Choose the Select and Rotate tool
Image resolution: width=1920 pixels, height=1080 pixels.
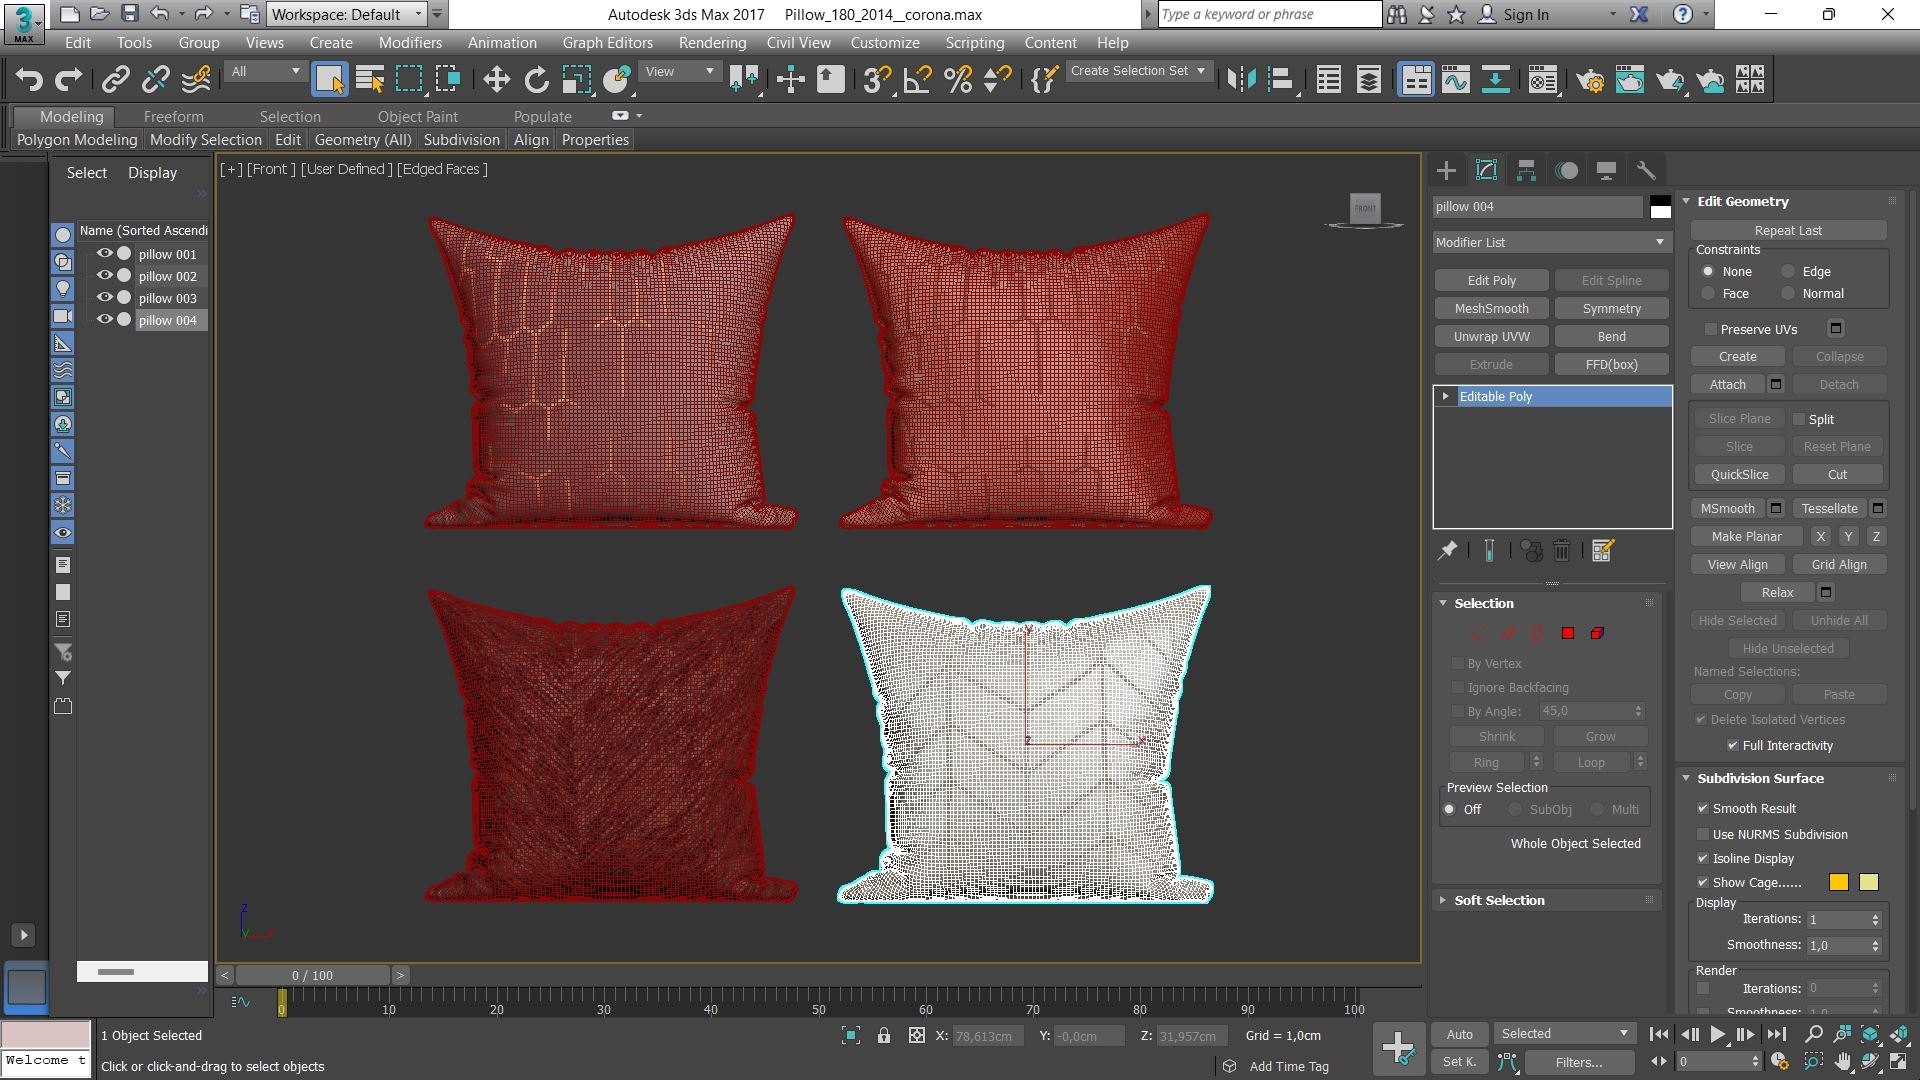536,79
